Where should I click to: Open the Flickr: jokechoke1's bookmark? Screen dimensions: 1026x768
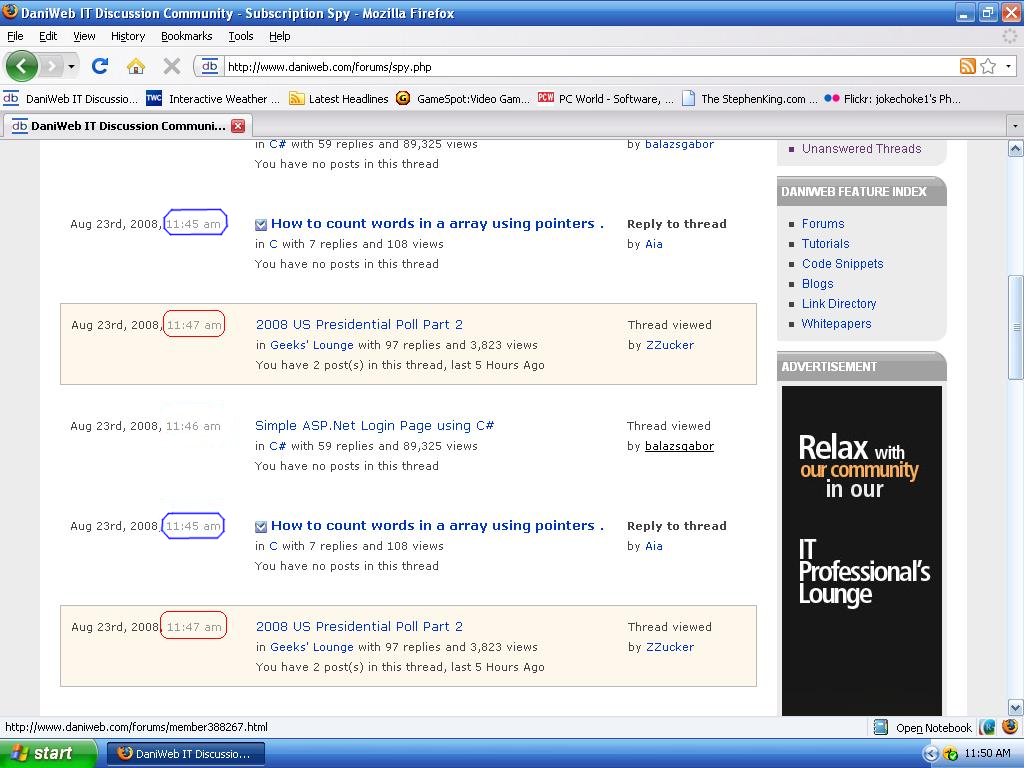(893, 99)
